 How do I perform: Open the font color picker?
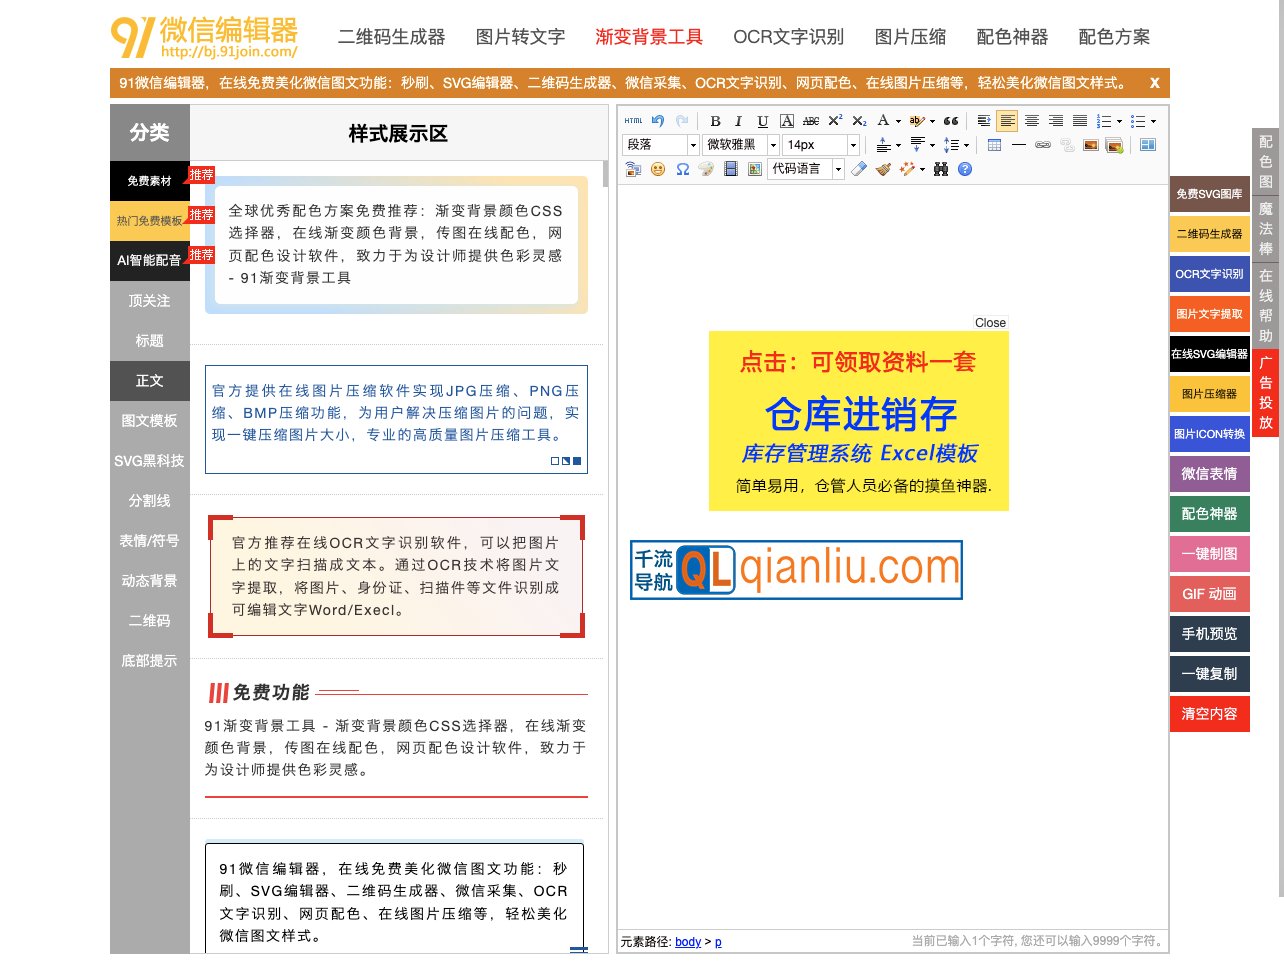click(x=883, y=121)
